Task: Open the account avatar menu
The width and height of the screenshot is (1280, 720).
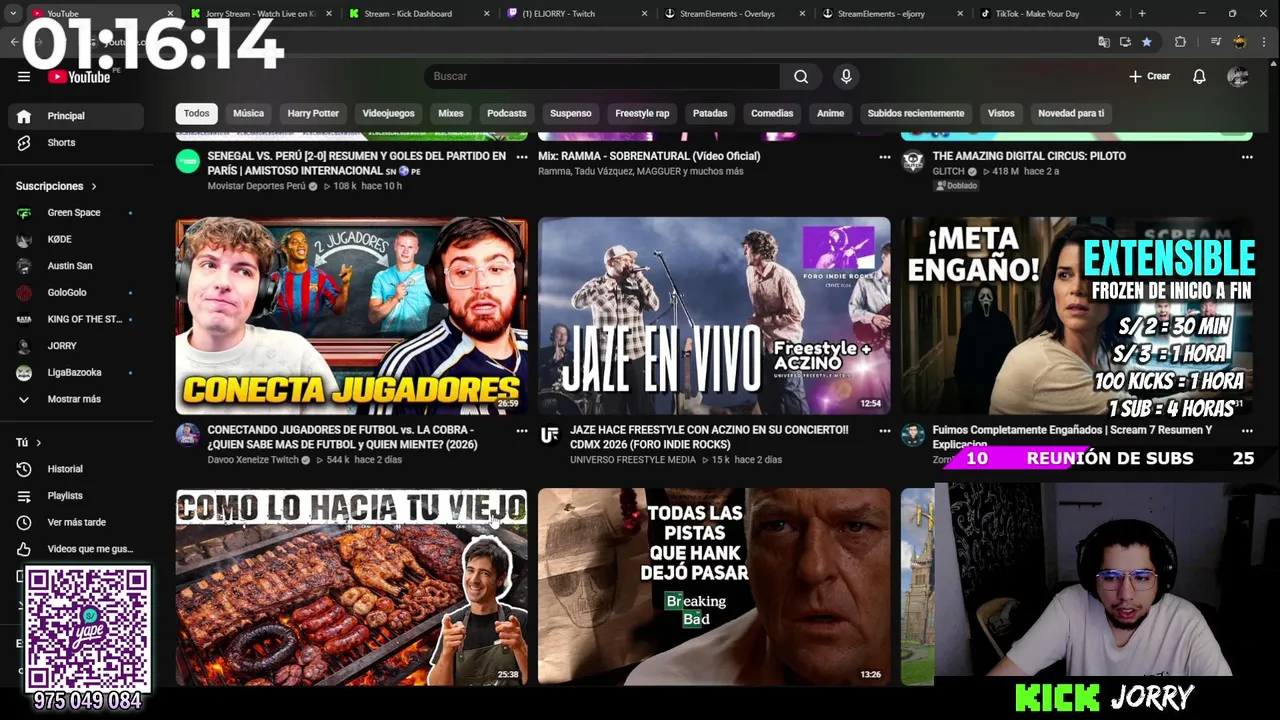Action: pyautogui.click(x=1238, y=76)
